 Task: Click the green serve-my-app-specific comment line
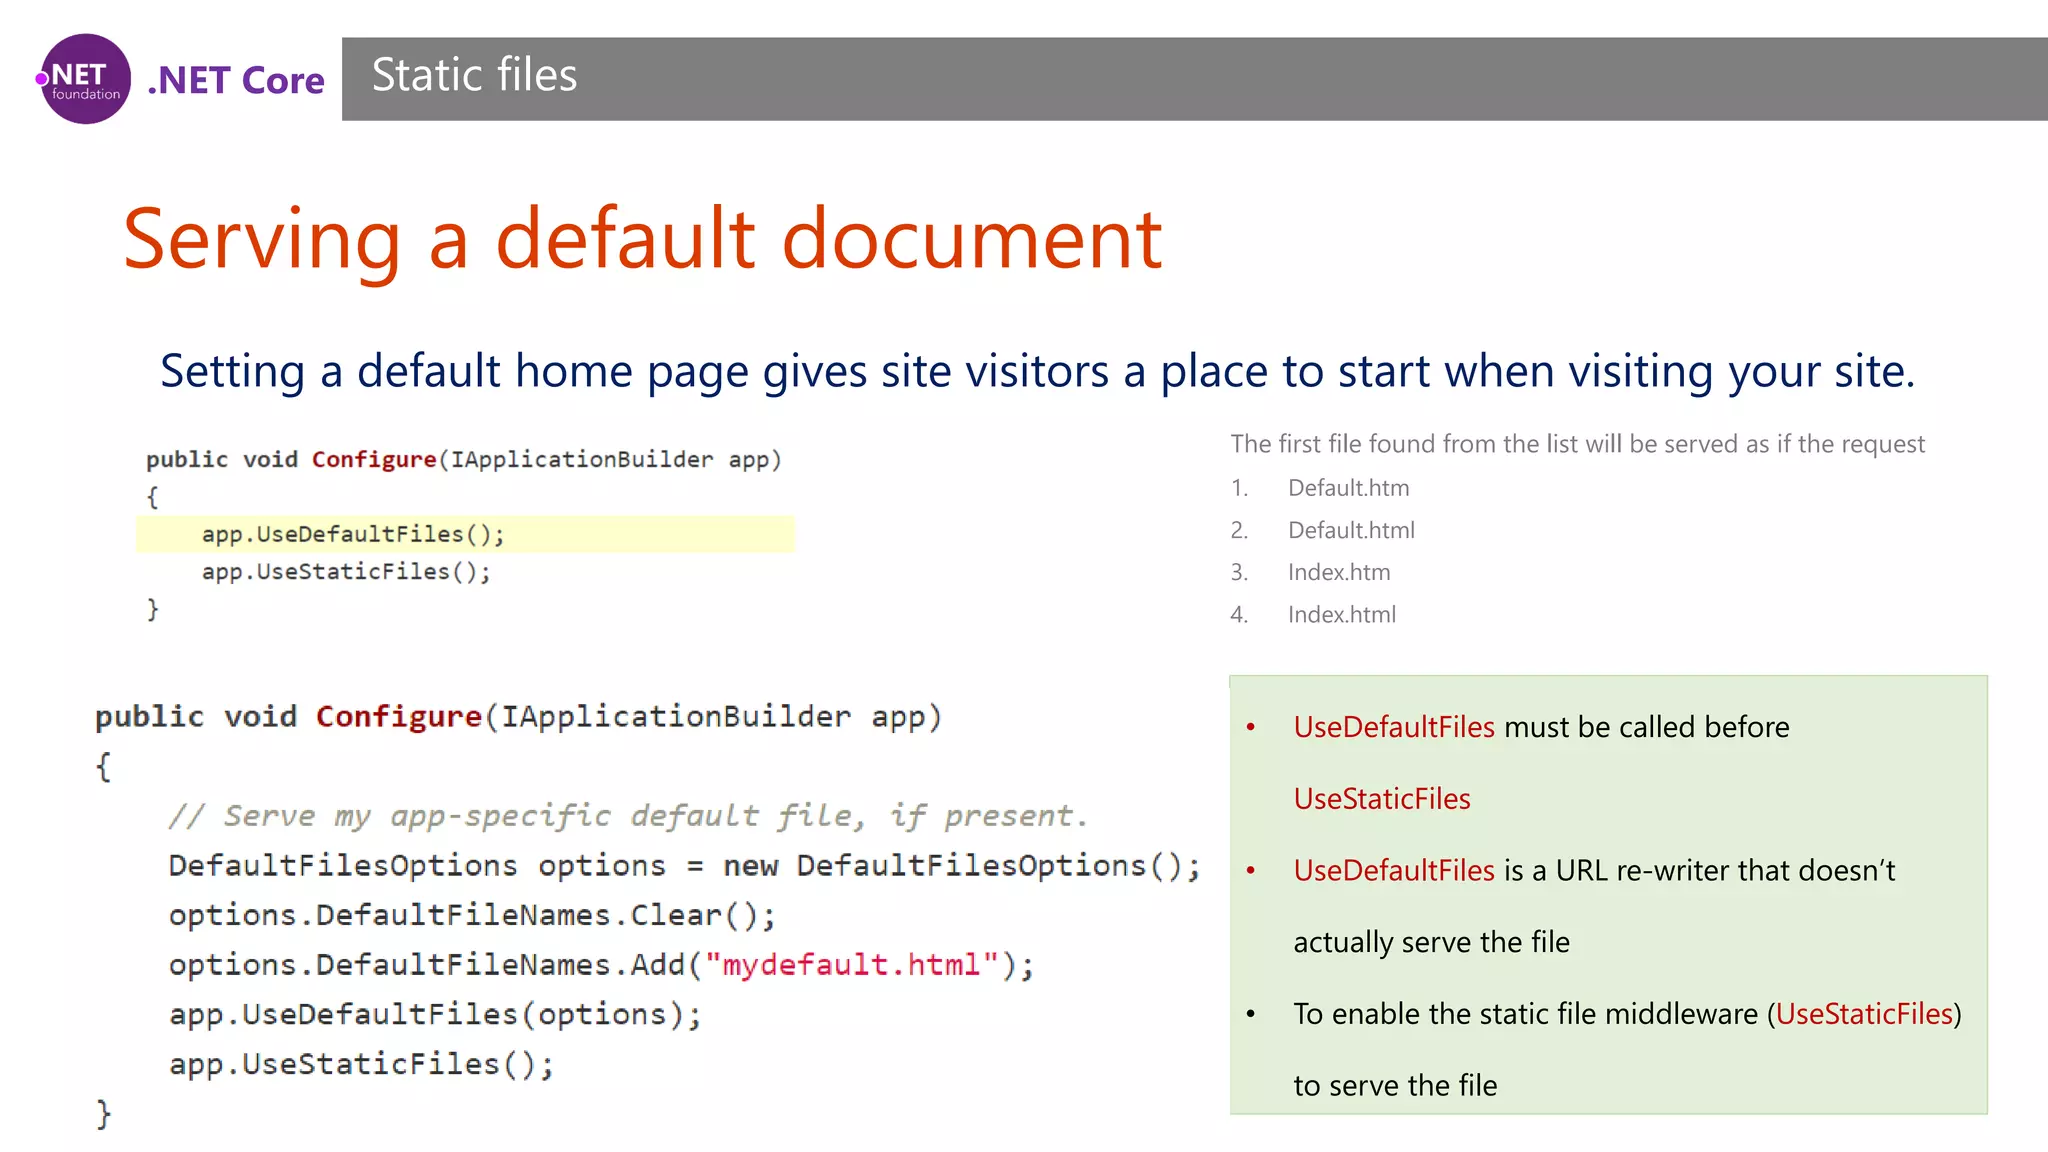(x=627, y=816)
